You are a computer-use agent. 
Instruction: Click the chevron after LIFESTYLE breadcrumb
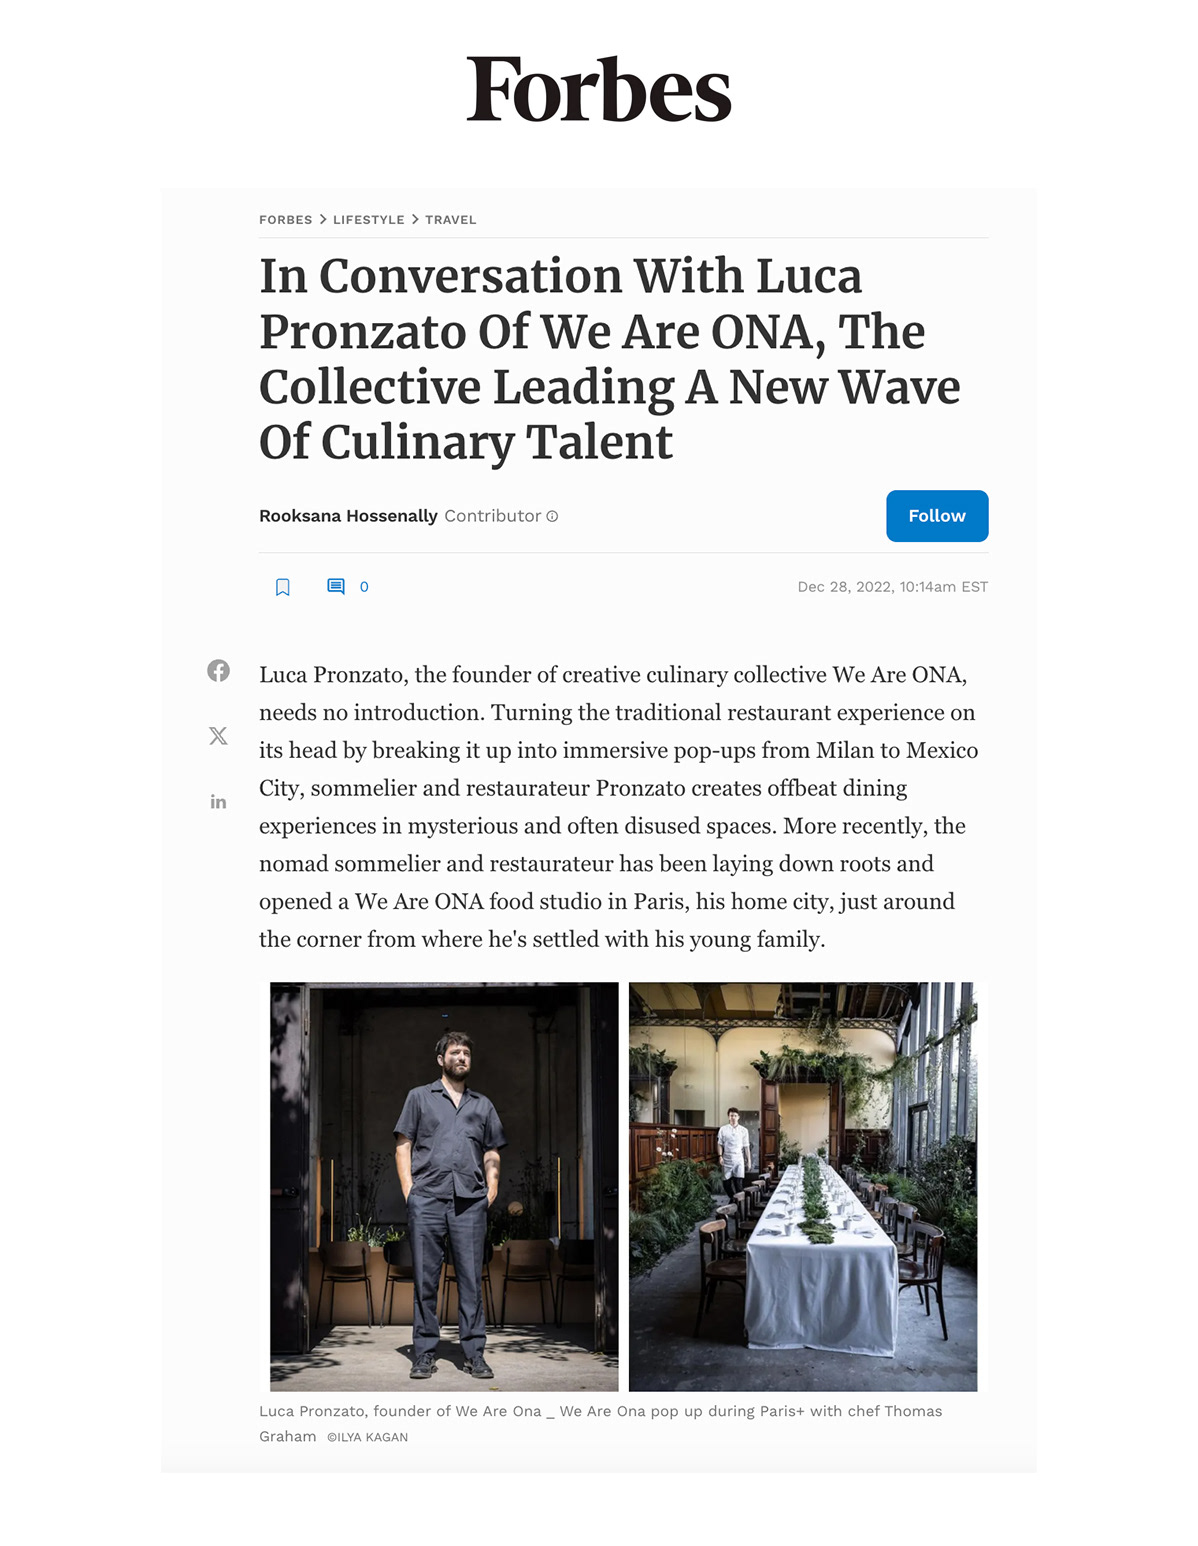(415, 219)
